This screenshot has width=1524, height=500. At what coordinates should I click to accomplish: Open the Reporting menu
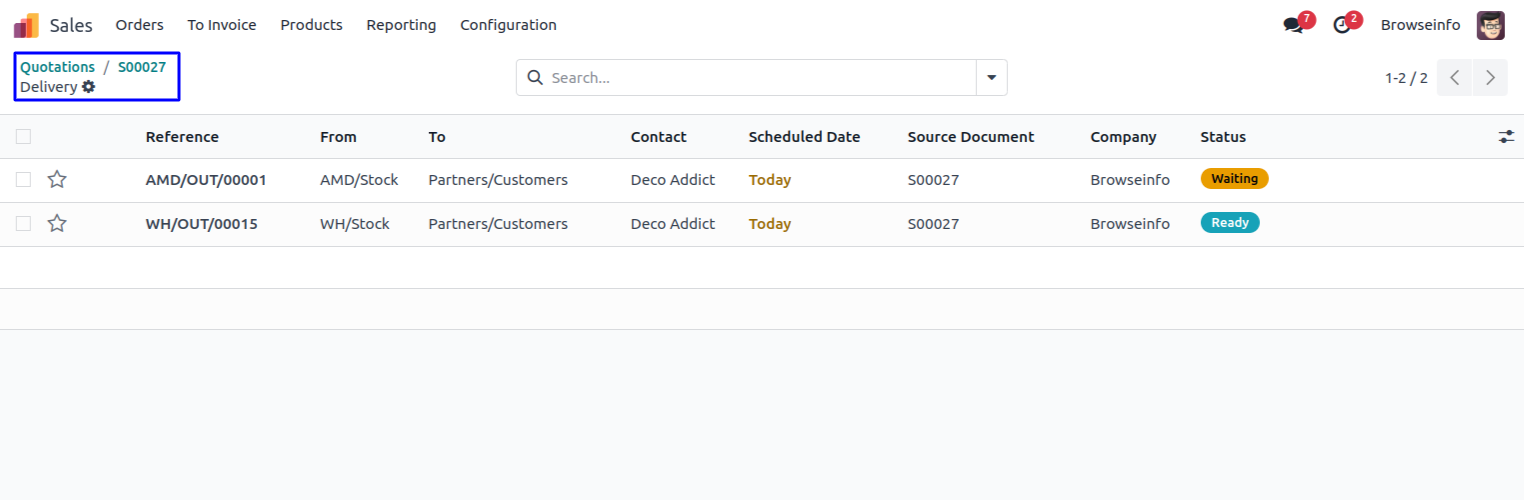click(401, 25)
